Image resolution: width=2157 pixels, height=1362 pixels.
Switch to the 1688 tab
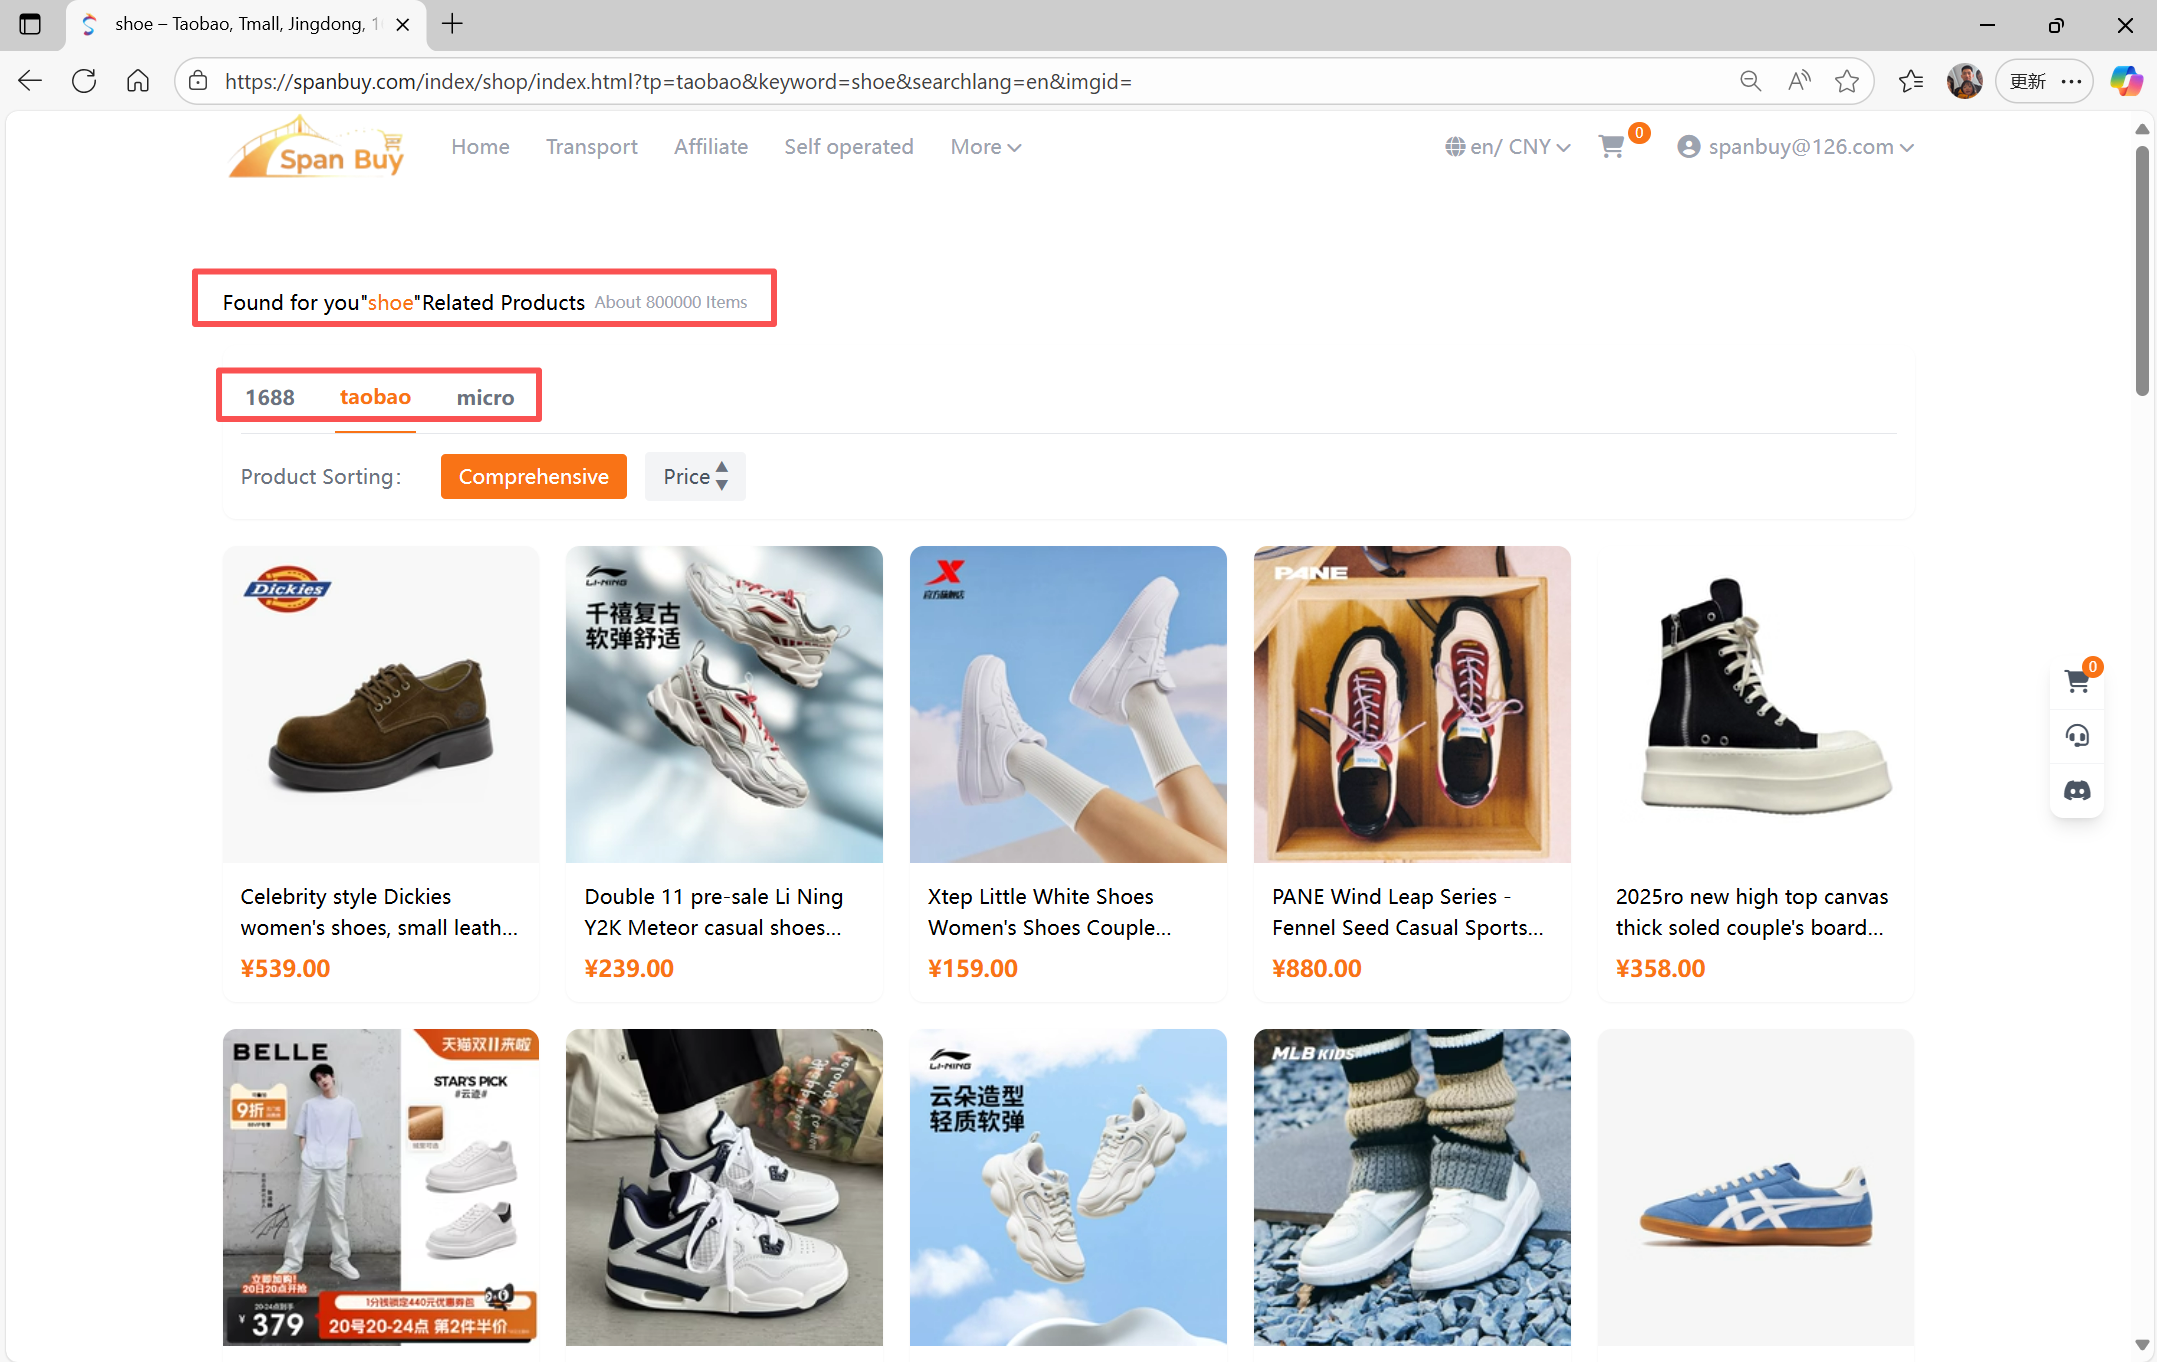pyautogui.click(x=270, y=397)
